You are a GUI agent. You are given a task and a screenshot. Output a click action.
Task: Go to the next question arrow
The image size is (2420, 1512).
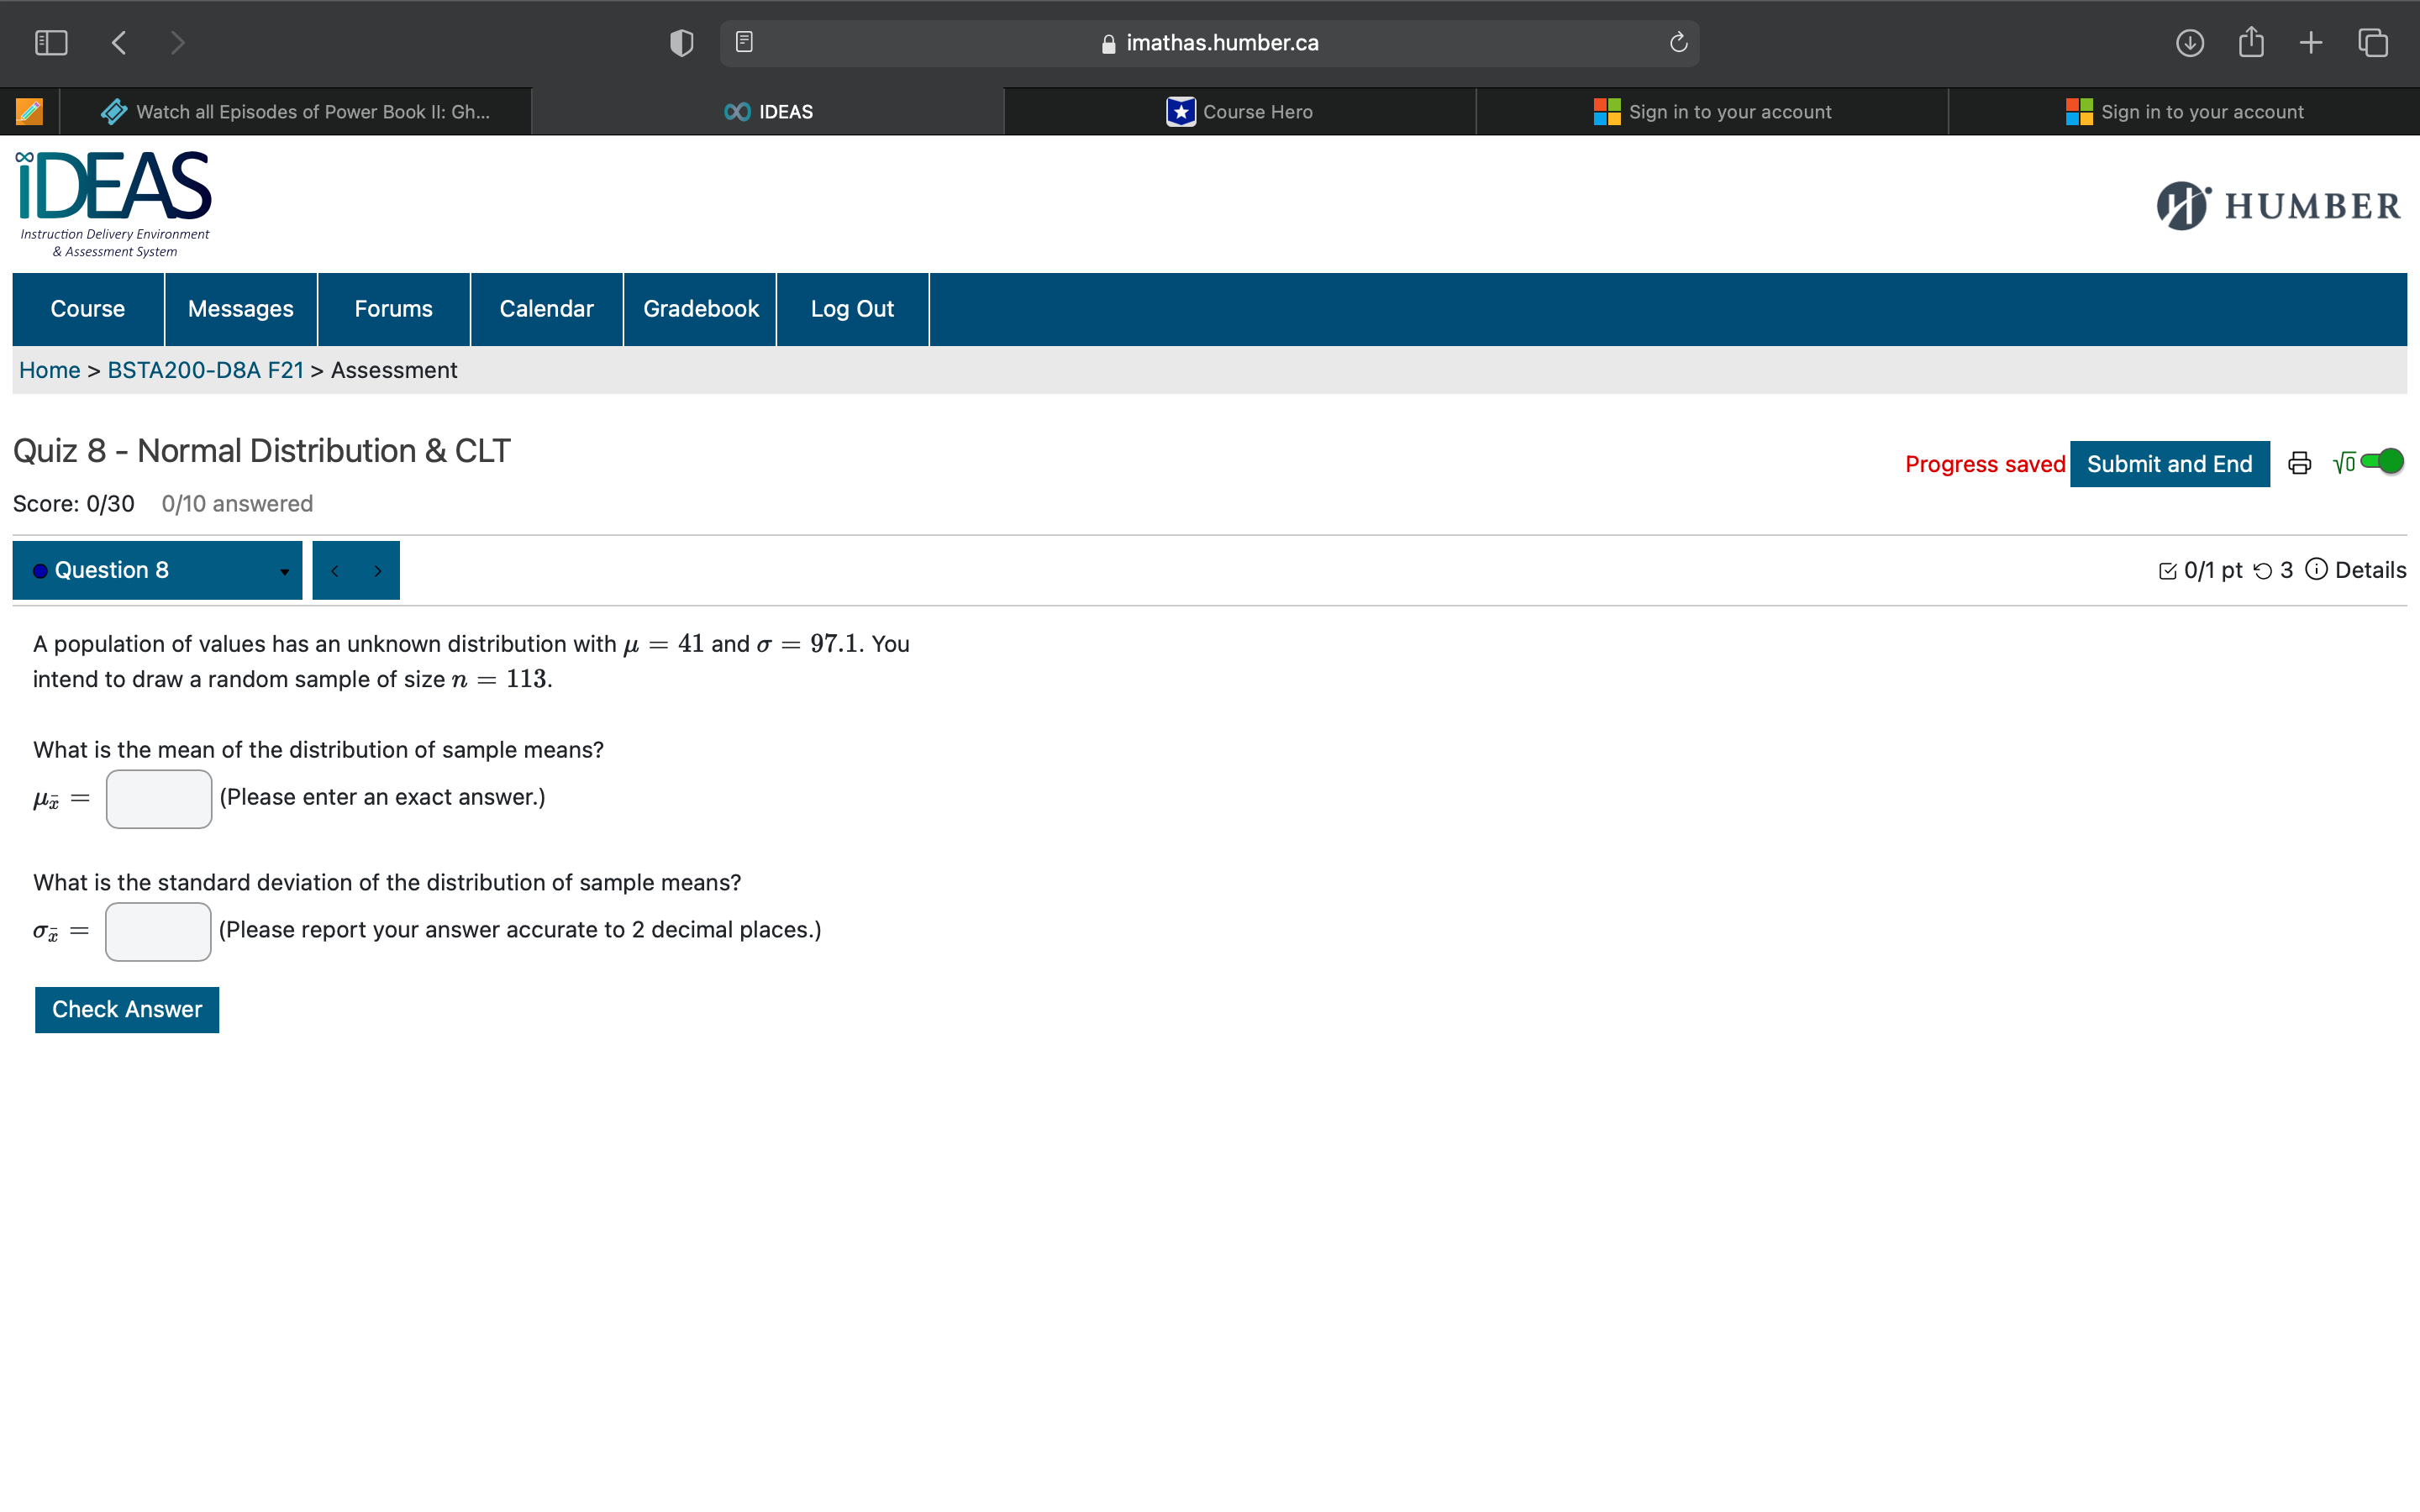378,571
